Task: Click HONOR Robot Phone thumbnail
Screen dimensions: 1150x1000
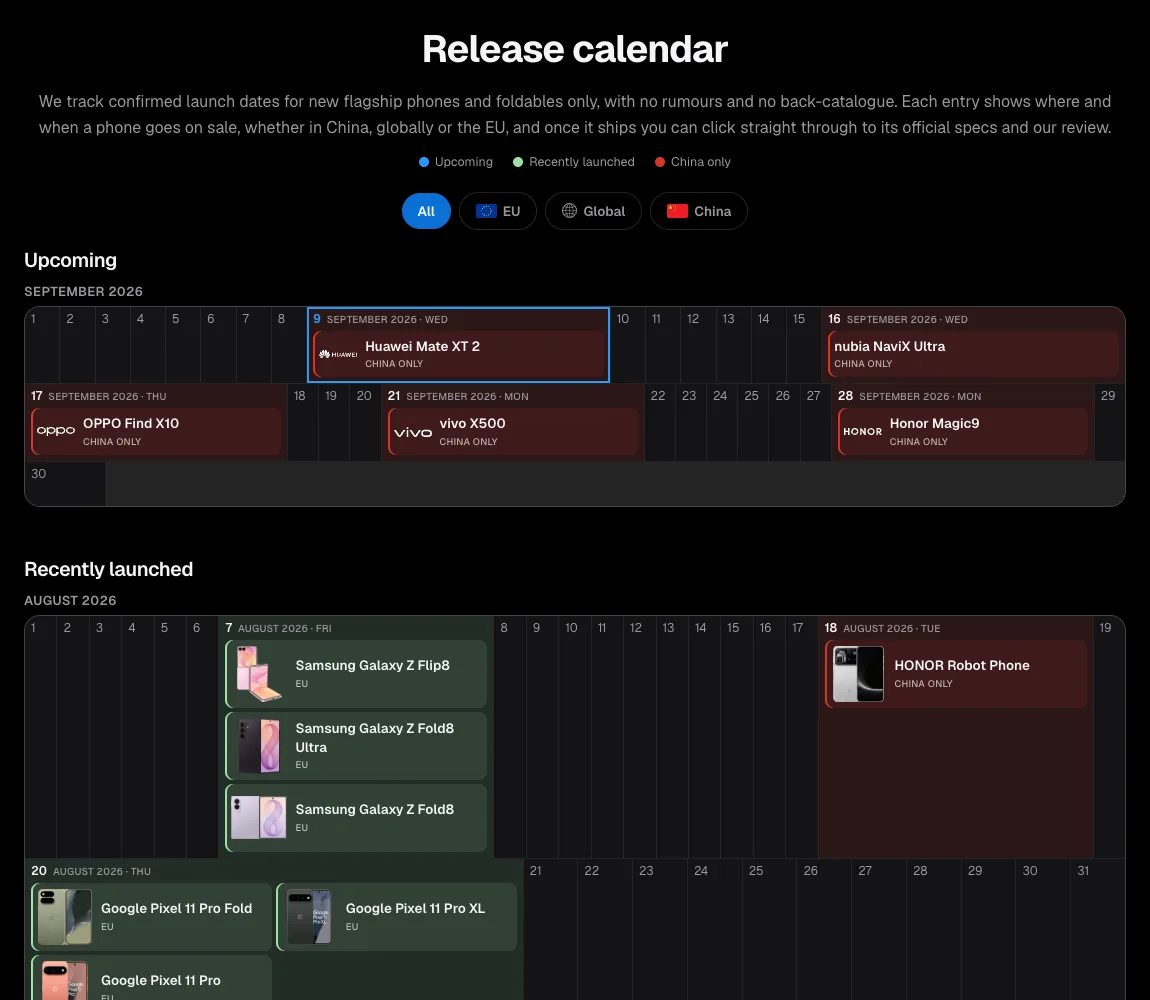Action: (x=859, y=674)
